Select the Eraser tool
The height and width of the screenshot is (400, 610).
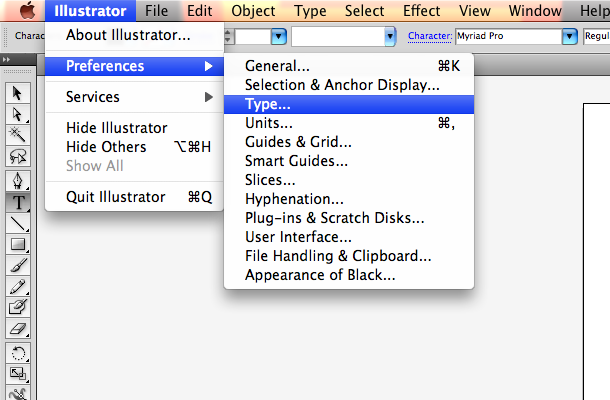click(18, 328)
